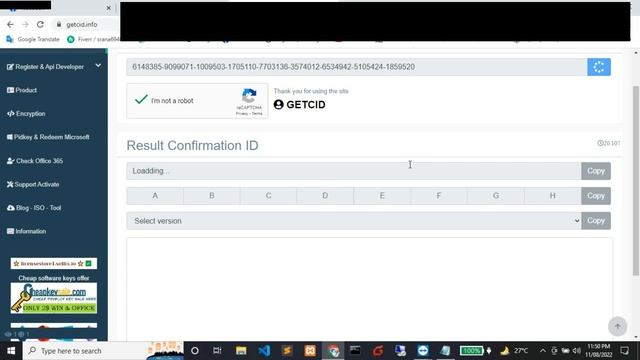Open the cheapkeysale.com ad banner
Viewport: 640px width, 360px height.
tap(54, 298)
